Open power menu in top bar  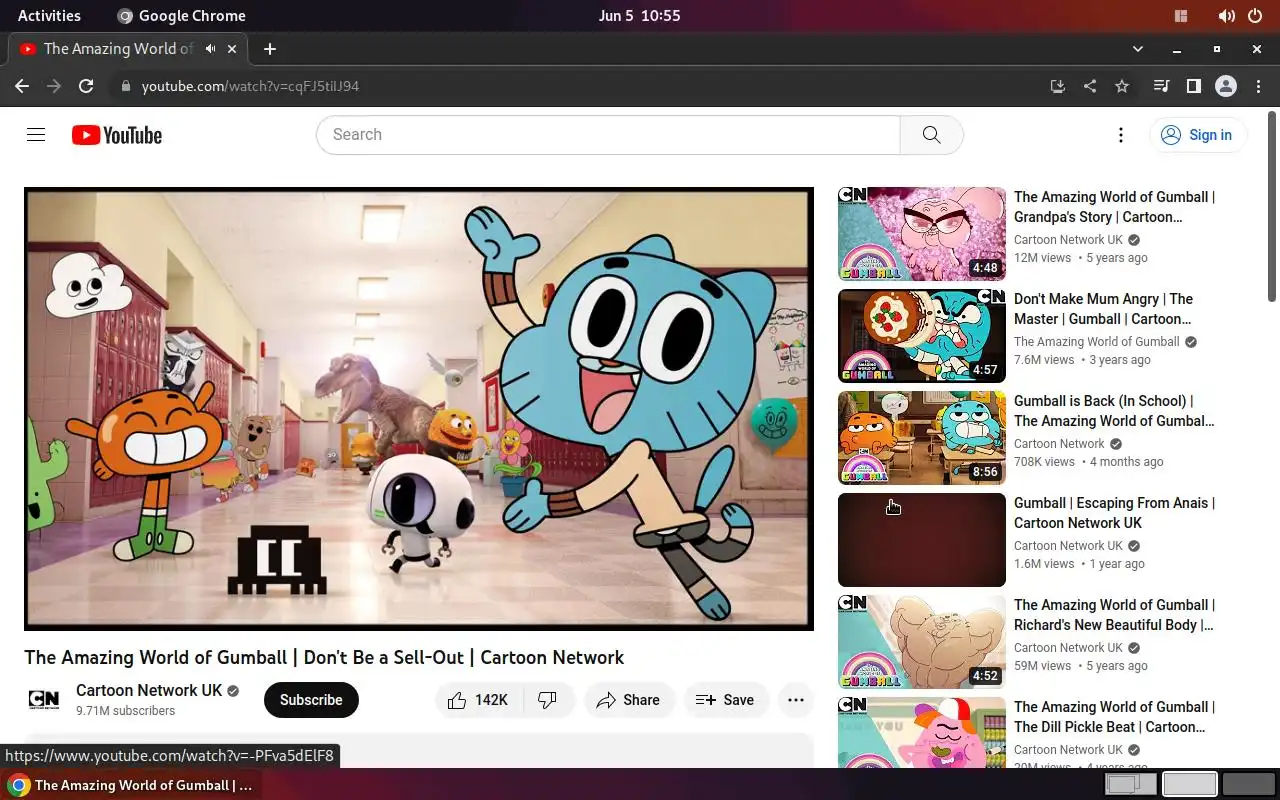(x=1255, y=16)
